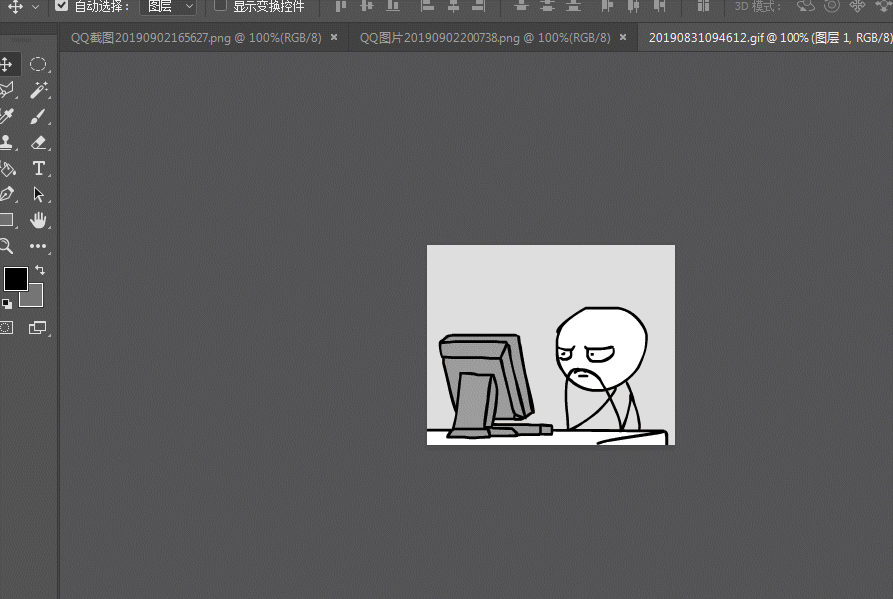Image resolution: width=893 pixels, height=599 pixels.
Task: Open the 图层 auto-select dropdown
Action: pos(169,6)
